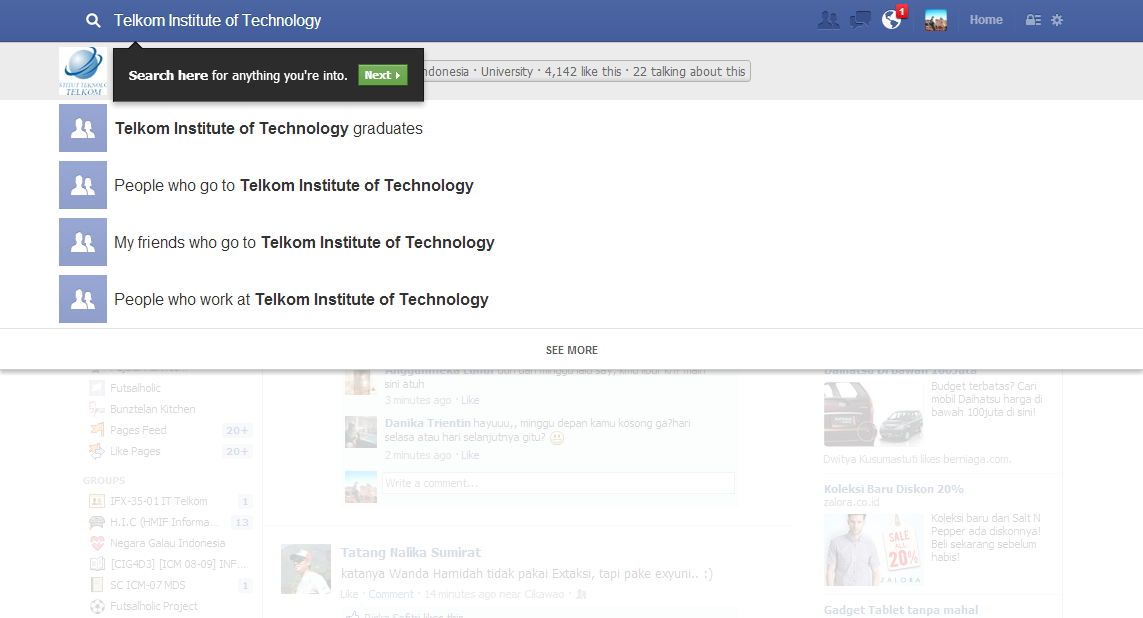Open SC ICM-07 MDS group

[147, 585]
